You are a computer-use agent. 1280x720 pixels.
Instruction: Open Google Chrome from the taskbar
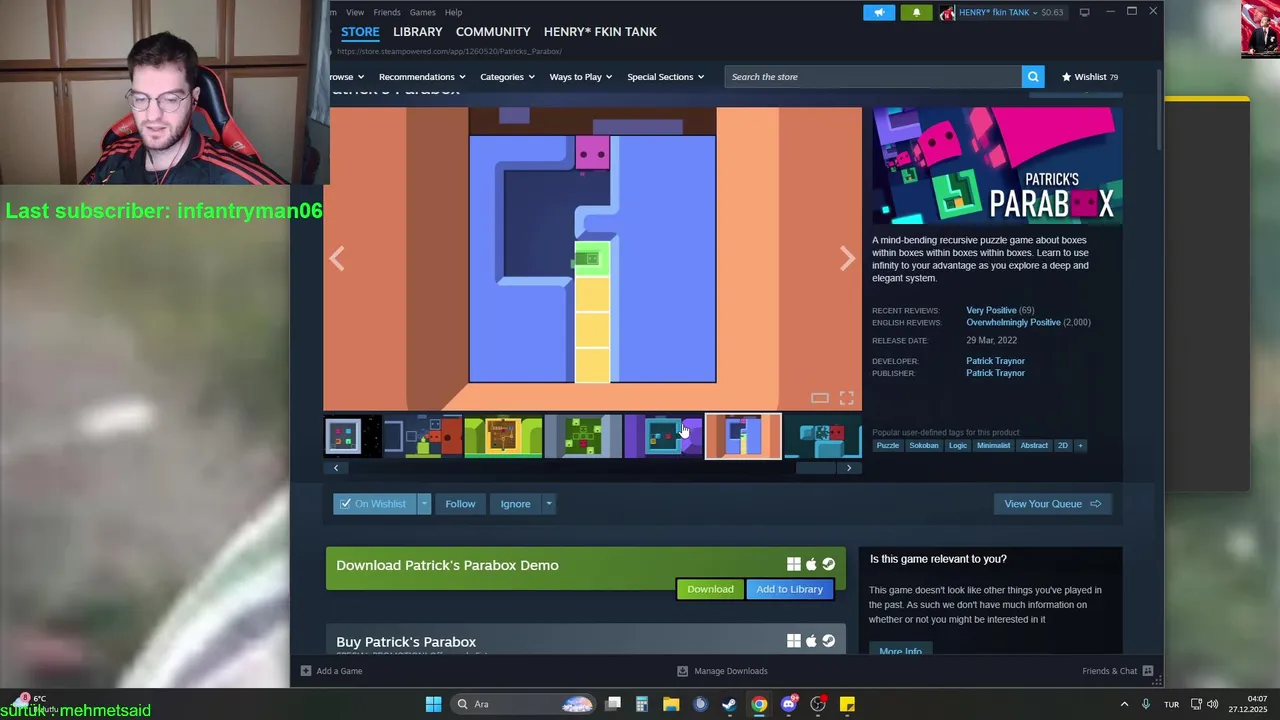tap(759, 704)
